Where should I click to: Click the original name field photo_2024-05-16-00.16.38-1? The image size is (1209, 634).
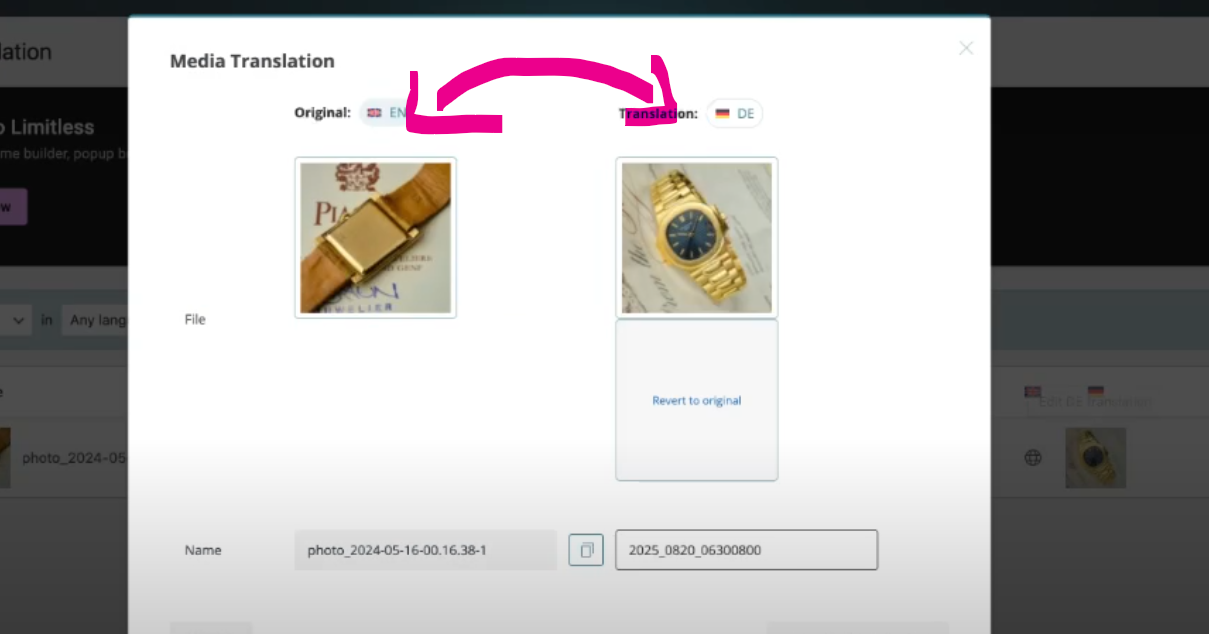(426, 550)
